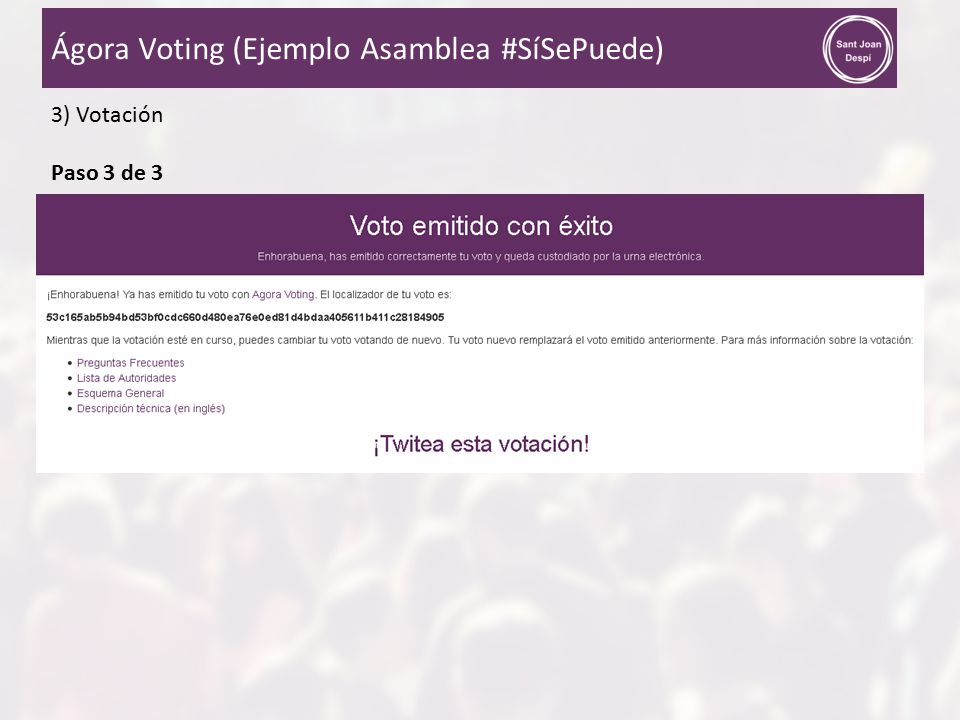Click the Ágora Voting slide title
960x720 pixels.
coord(357,49)
